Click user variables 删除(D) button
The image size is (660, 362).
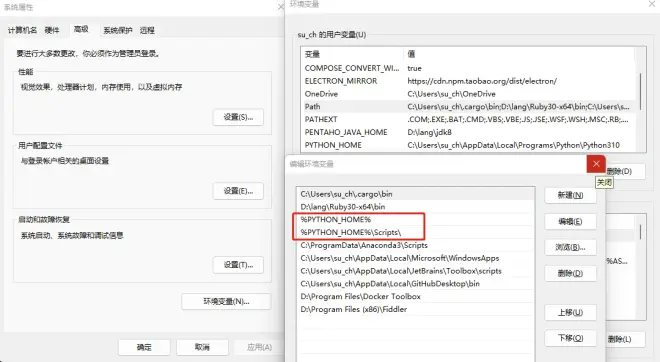[x=625, y=171]
